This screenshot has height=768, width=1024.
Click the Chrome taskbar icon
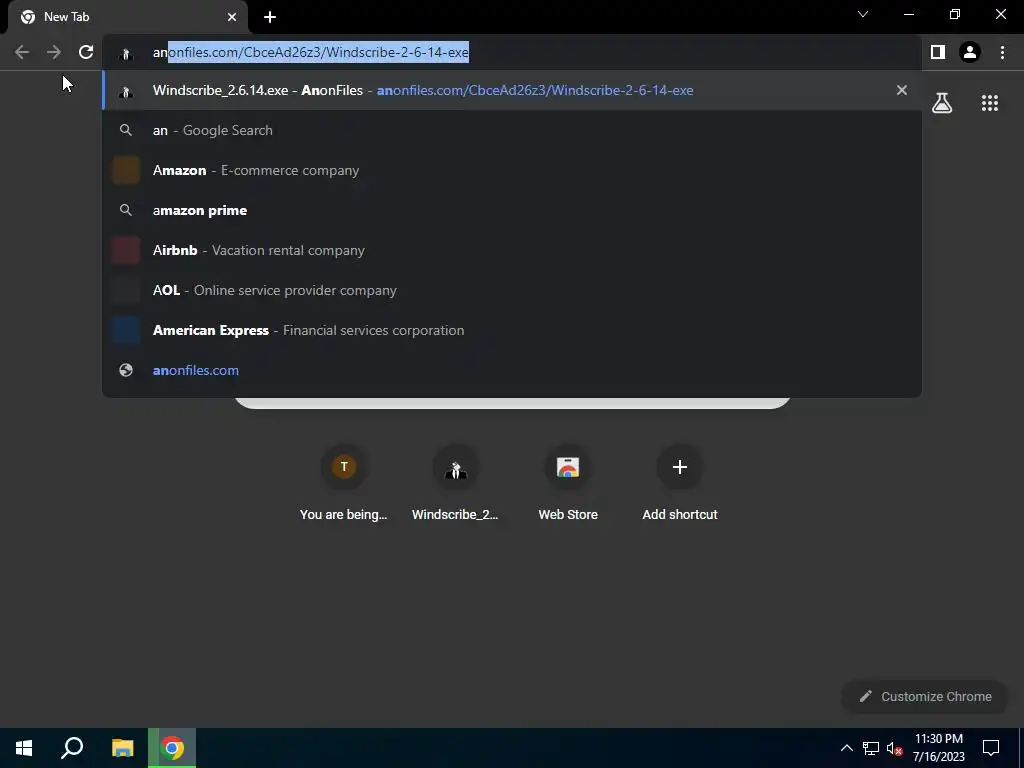[172, 748]
